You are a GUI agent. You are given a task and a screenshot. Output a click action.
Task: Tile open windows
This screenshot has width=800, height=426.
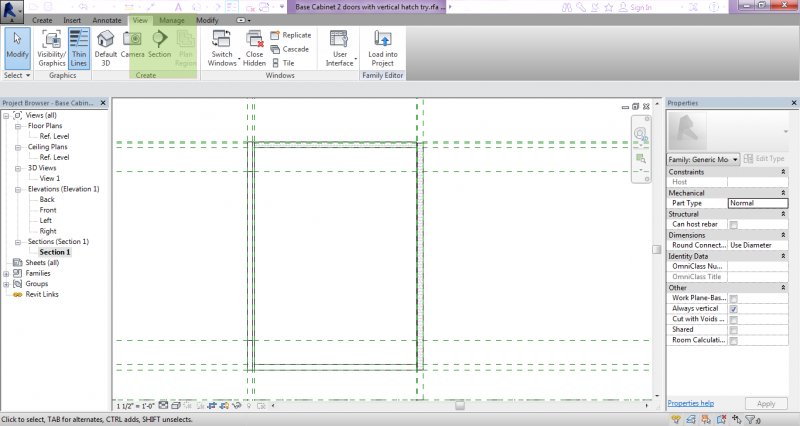283,63
